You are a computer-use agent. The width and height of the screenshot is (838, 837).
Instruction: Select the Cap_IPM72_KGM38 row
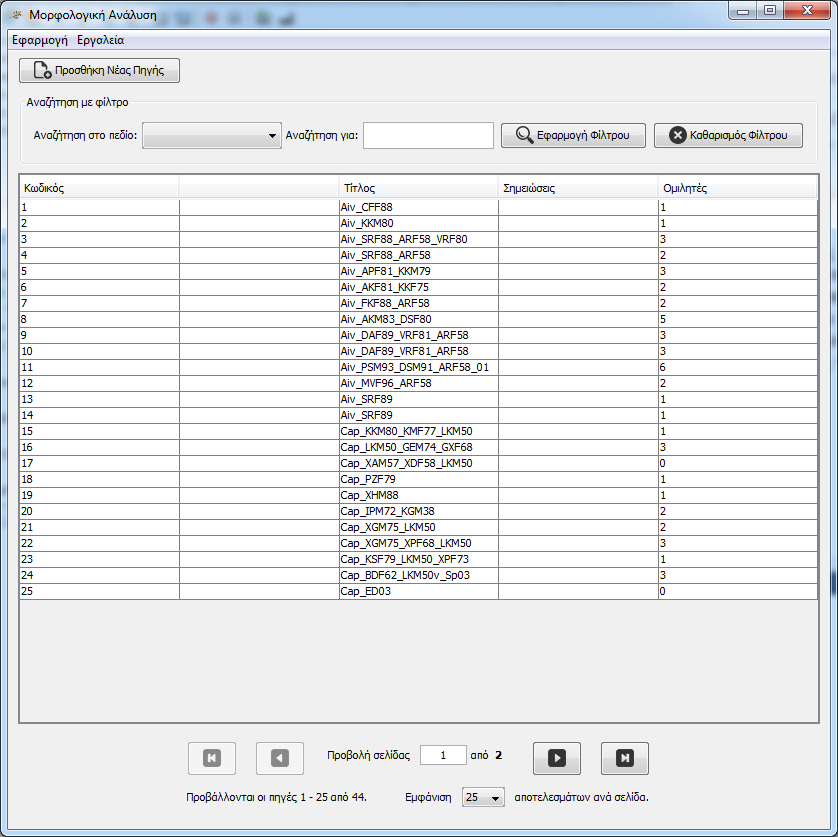tap(418, 512)
